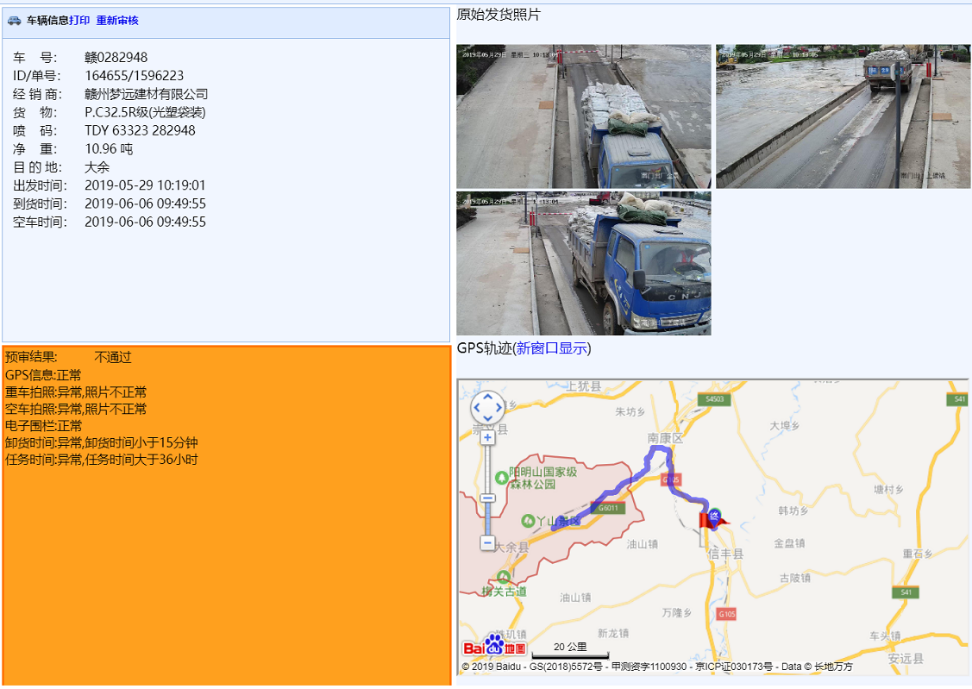The width and height of the screenshot is (972, 689).
Task: Click the 打印 link
Action: (79, 20)
